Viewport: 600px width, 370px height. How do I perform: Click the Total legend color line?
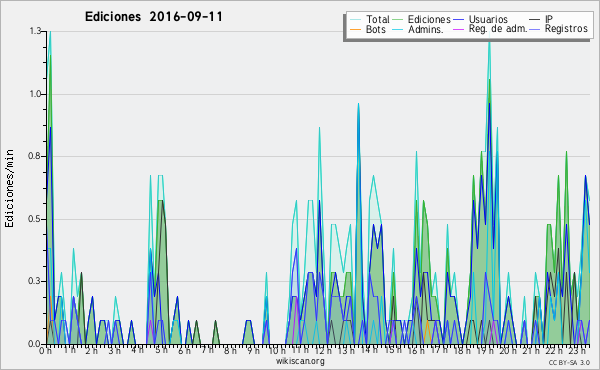click(356, 20)
